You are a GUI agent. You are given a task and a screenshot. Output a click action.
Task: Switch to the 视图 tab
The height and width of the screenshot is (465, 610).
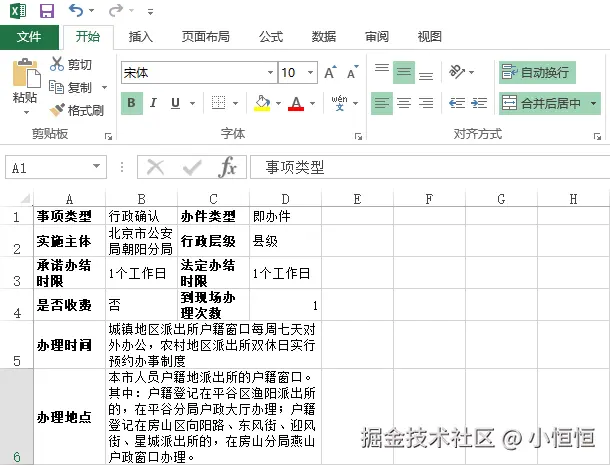point(429,37)
